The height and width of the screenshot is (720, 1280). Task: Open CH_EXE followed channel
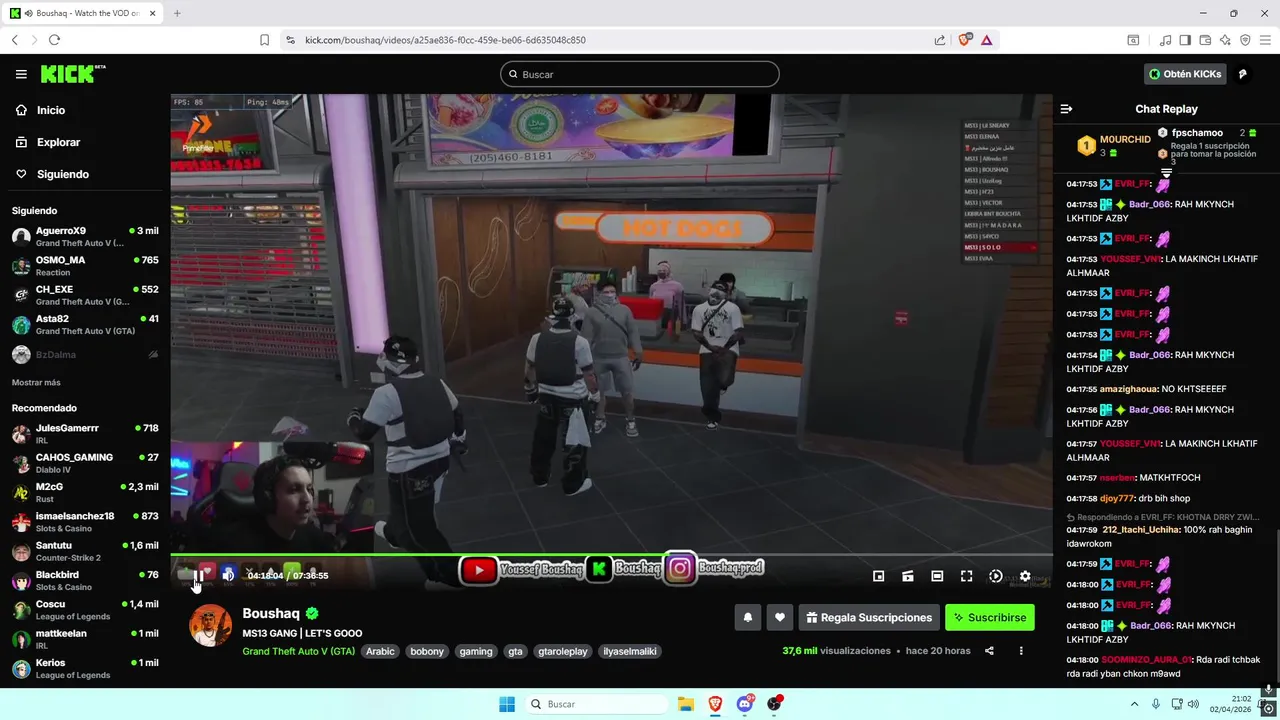85,295
